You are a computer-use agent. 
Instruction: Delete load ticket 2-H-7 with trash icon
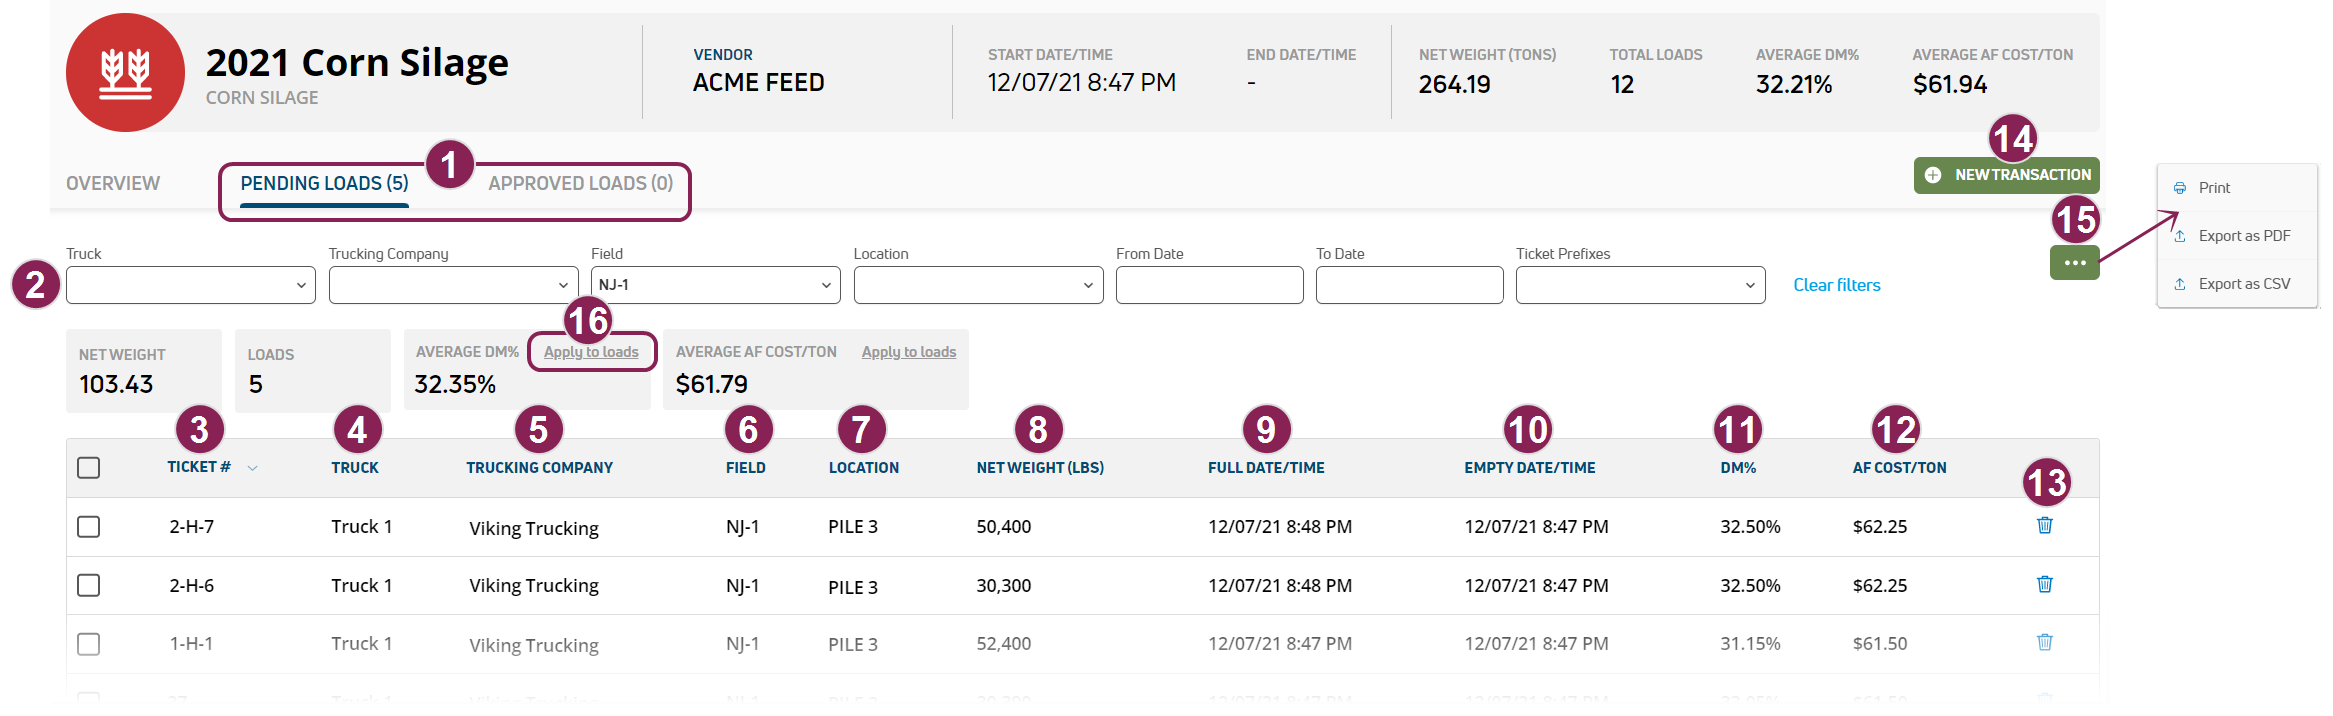[2044, 525]
